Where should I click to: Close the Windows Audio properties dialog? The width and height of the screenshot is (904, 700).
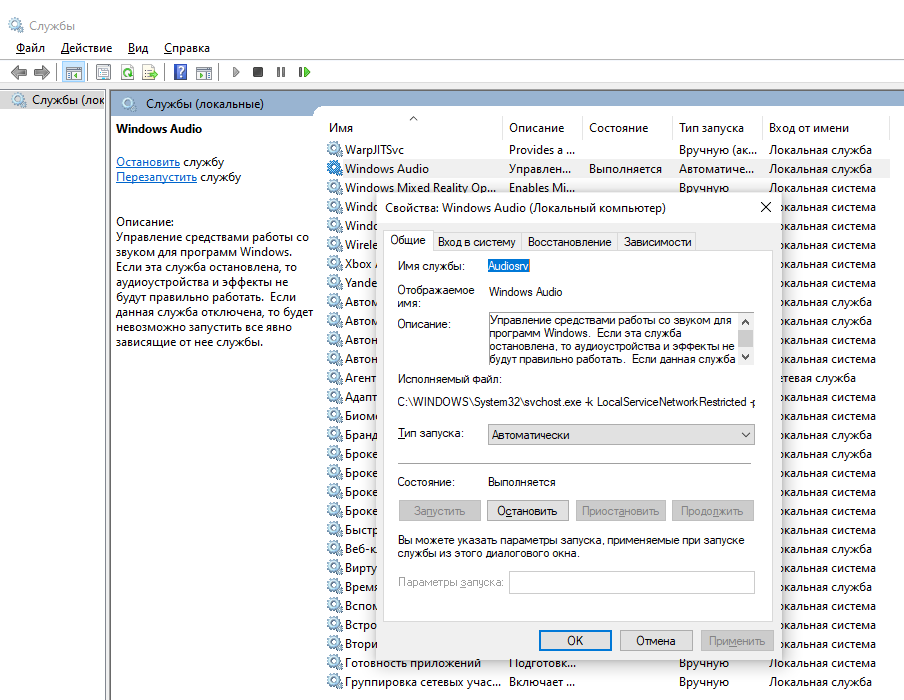point(766,207)
